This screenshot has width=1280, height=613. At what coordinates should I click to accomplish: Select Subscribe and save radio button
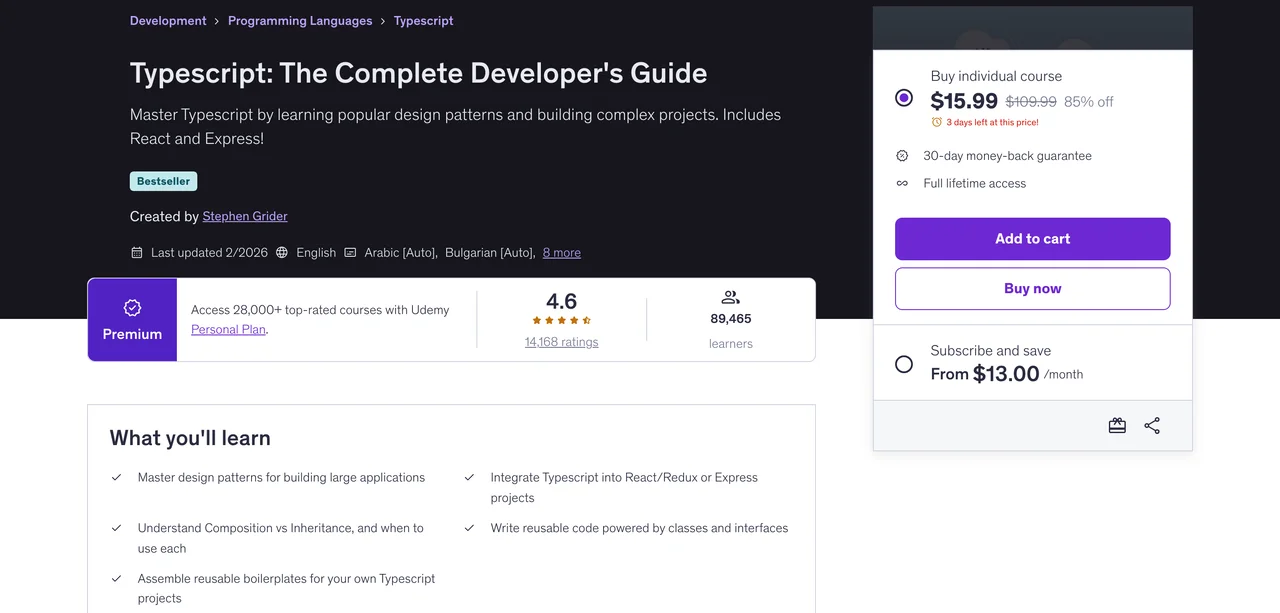(x=904, y=364)
